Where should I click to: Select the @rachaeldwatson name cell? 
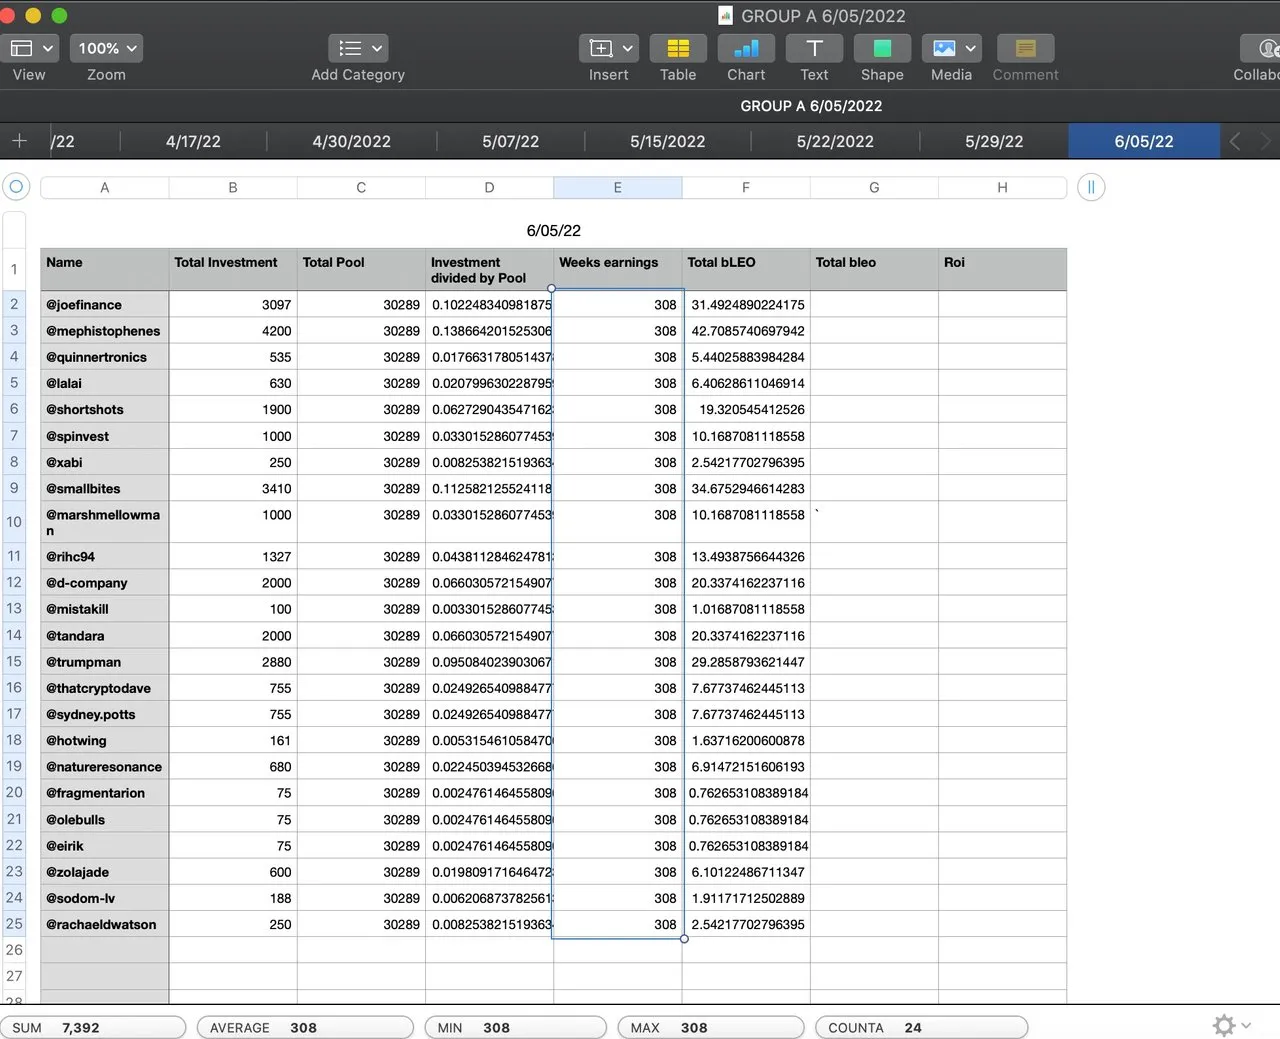pos(104,924)
